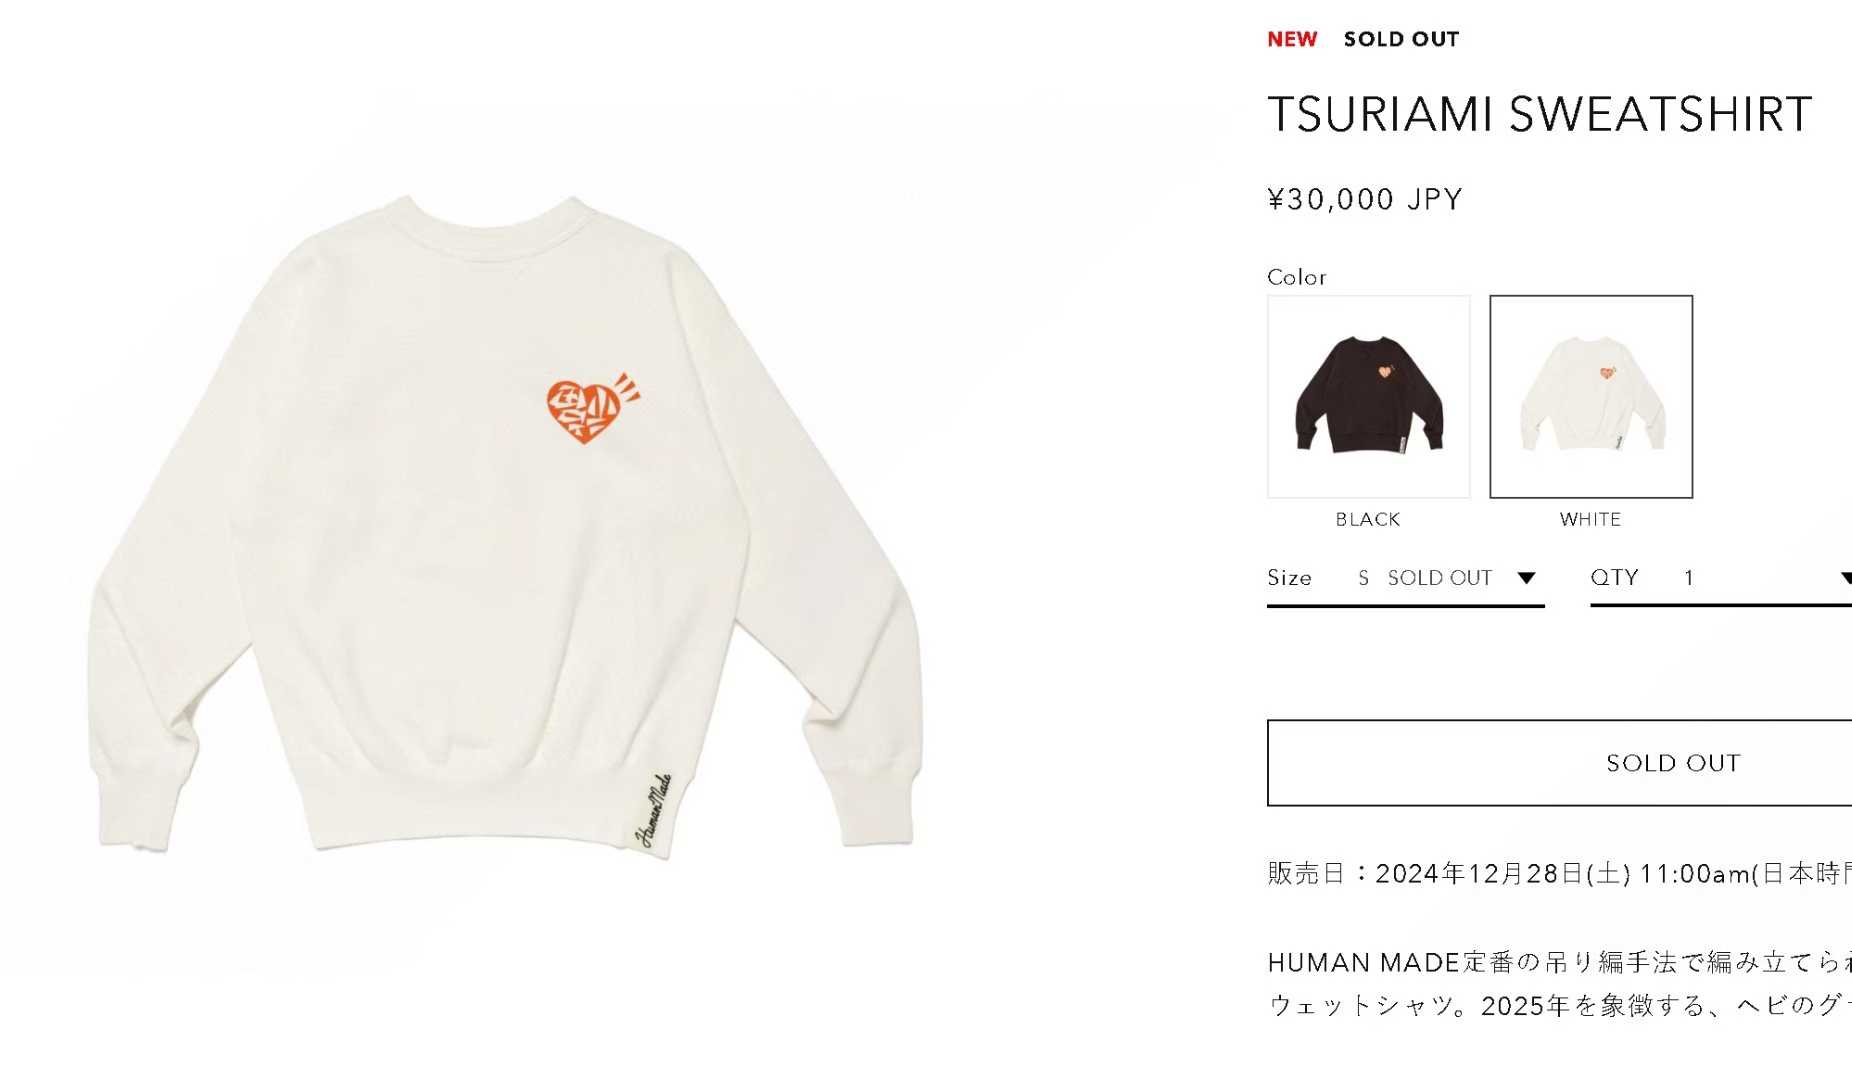Select the BLACK color sweatshirt thumbnail
The image size is (1852, 1080).
(x=1368, y=396)
